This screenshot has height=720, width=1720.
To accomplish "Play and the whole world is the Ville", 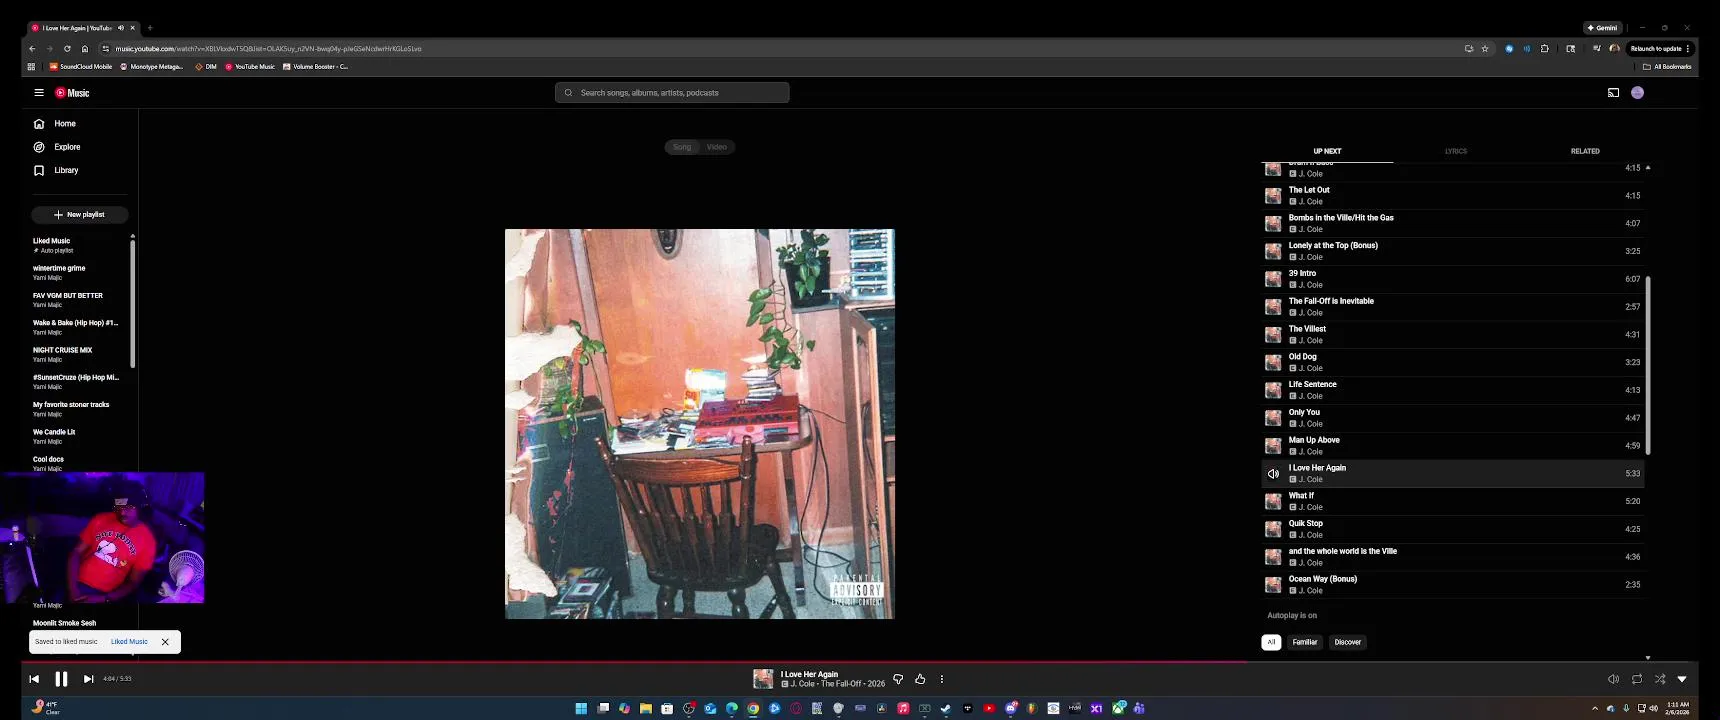I will click(1452, 557).
